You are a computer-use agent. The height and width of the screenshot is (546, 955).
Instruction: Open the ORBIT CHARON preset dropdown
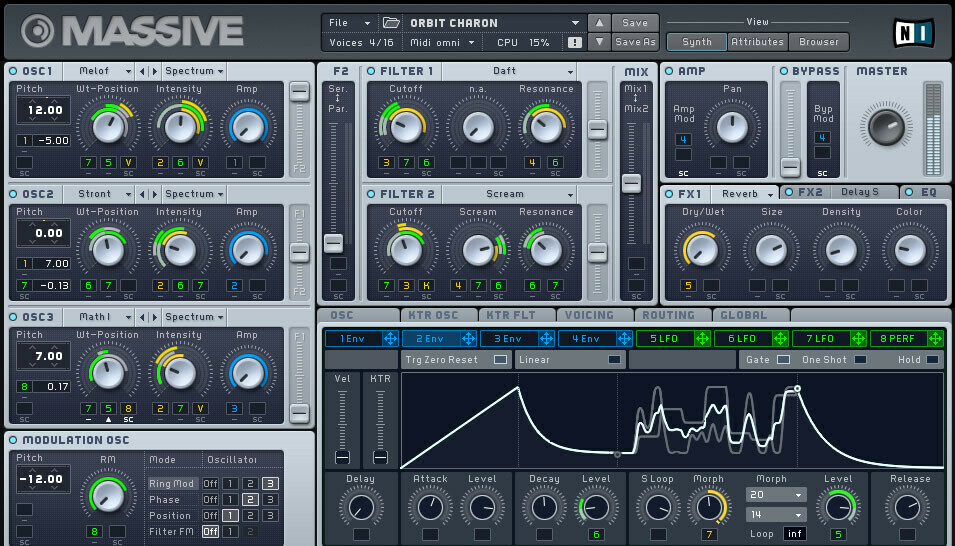coord(494,23)
